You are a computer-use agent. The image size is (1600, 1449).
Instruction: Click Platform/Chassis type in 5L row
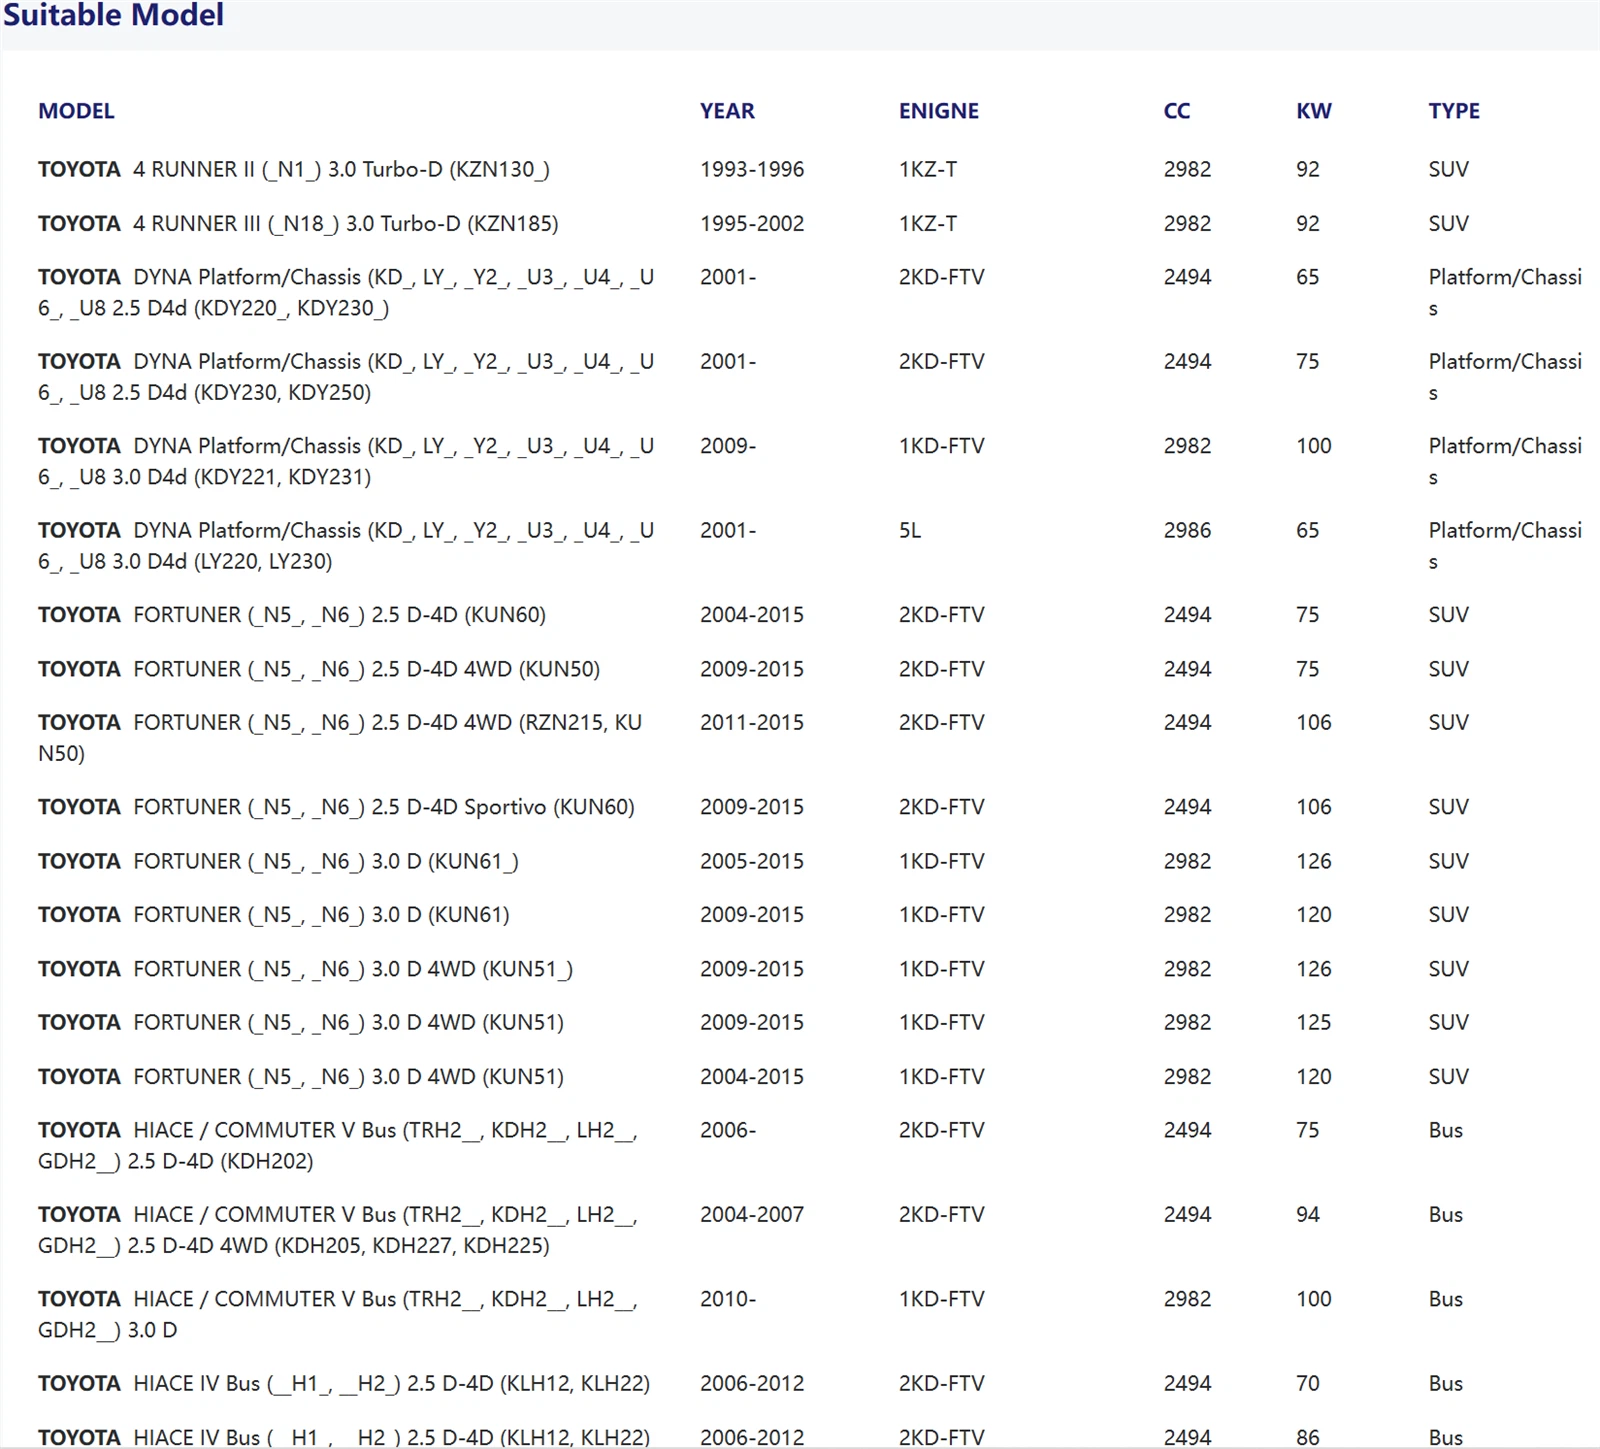pyautogui.click(x=1505, y=546)
